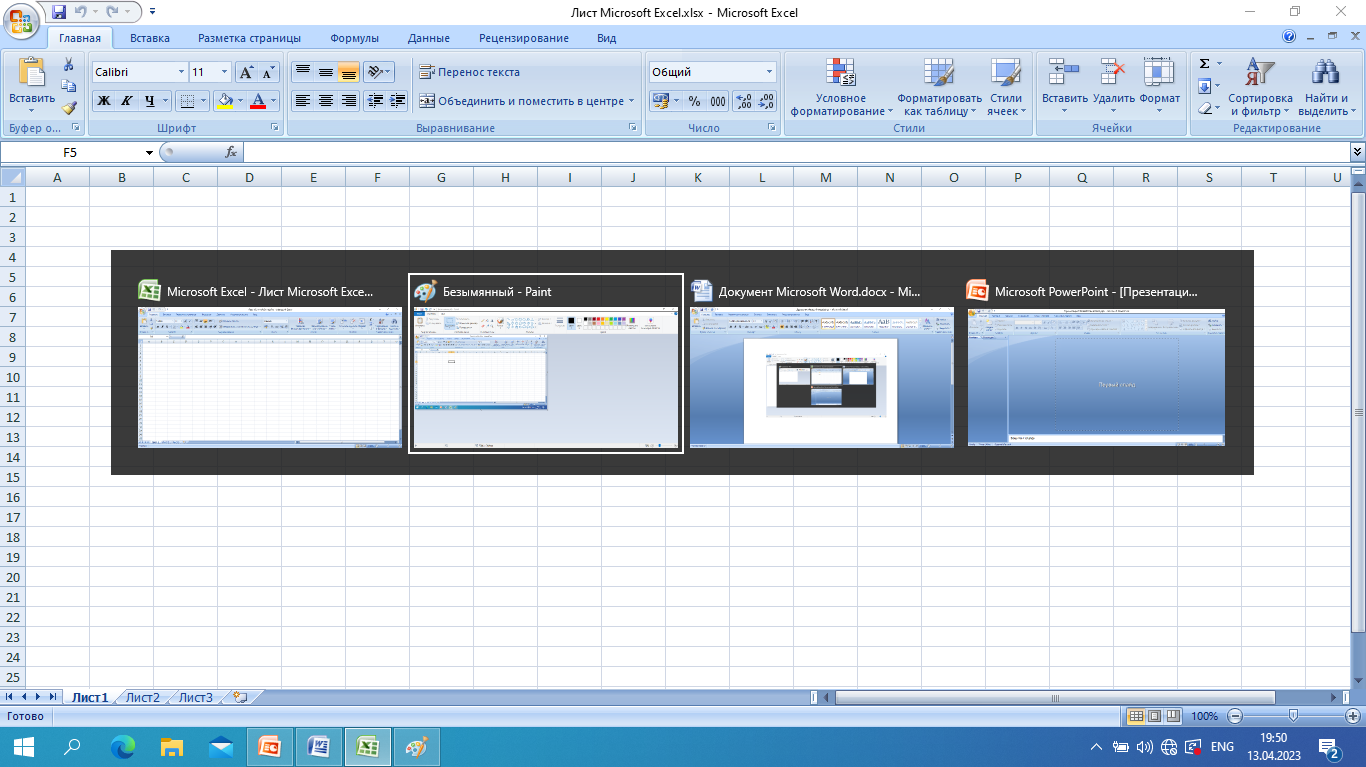Image resolution: width=1366 pixels, height=767 pixels.
Task: Click the Cut scissors icon
Action: click(69, 66)
